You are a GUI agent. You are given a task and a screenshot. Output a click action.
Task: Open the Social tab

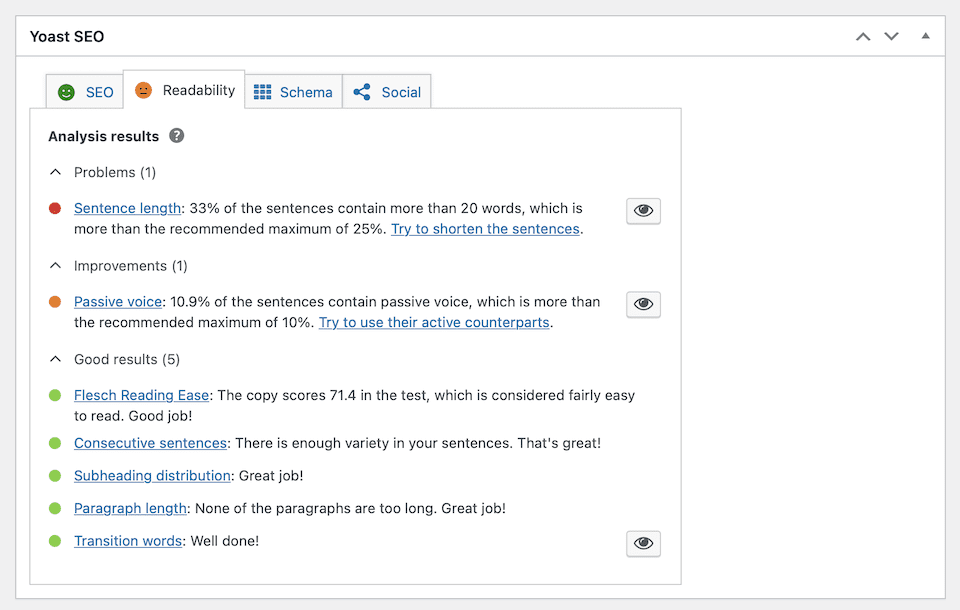click(387, 91)
